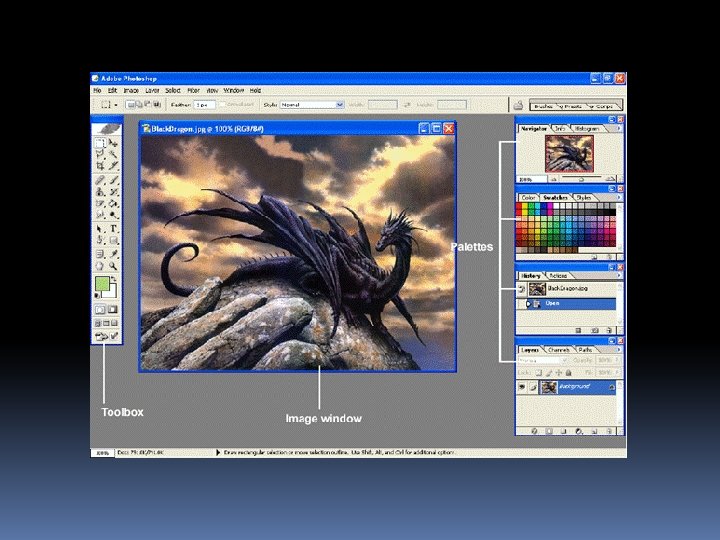Open the Edit menu
The width and height of the screenshot is (720, 540).
pos(112,90)
